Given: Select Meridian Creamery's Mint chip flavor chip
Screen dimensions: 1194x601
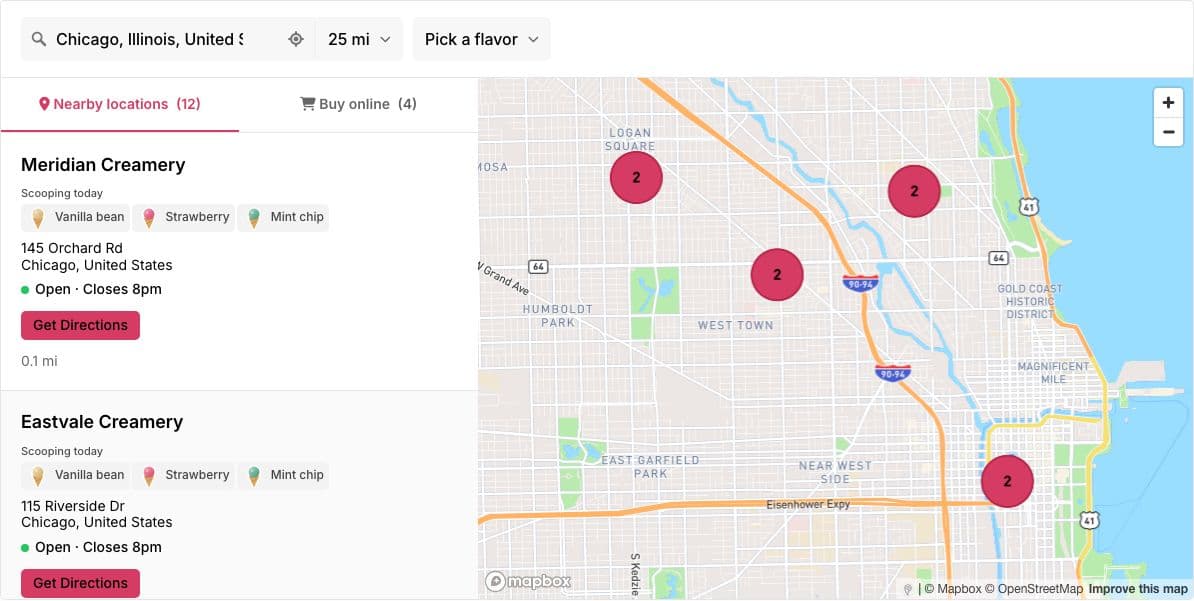Looking at the screenshot, I should [x=283, y=218].
